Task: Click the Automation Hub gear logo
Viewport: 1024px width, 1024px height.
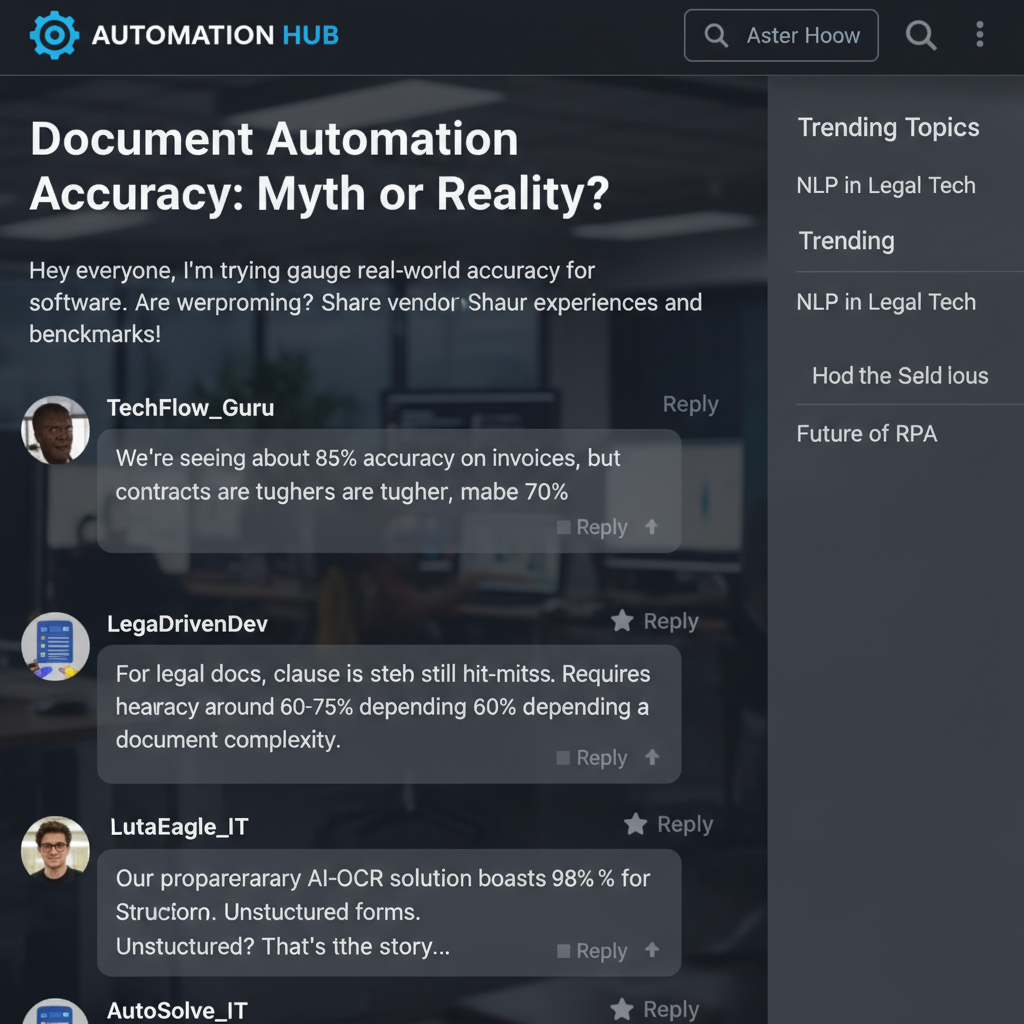Action: (54, 36)
